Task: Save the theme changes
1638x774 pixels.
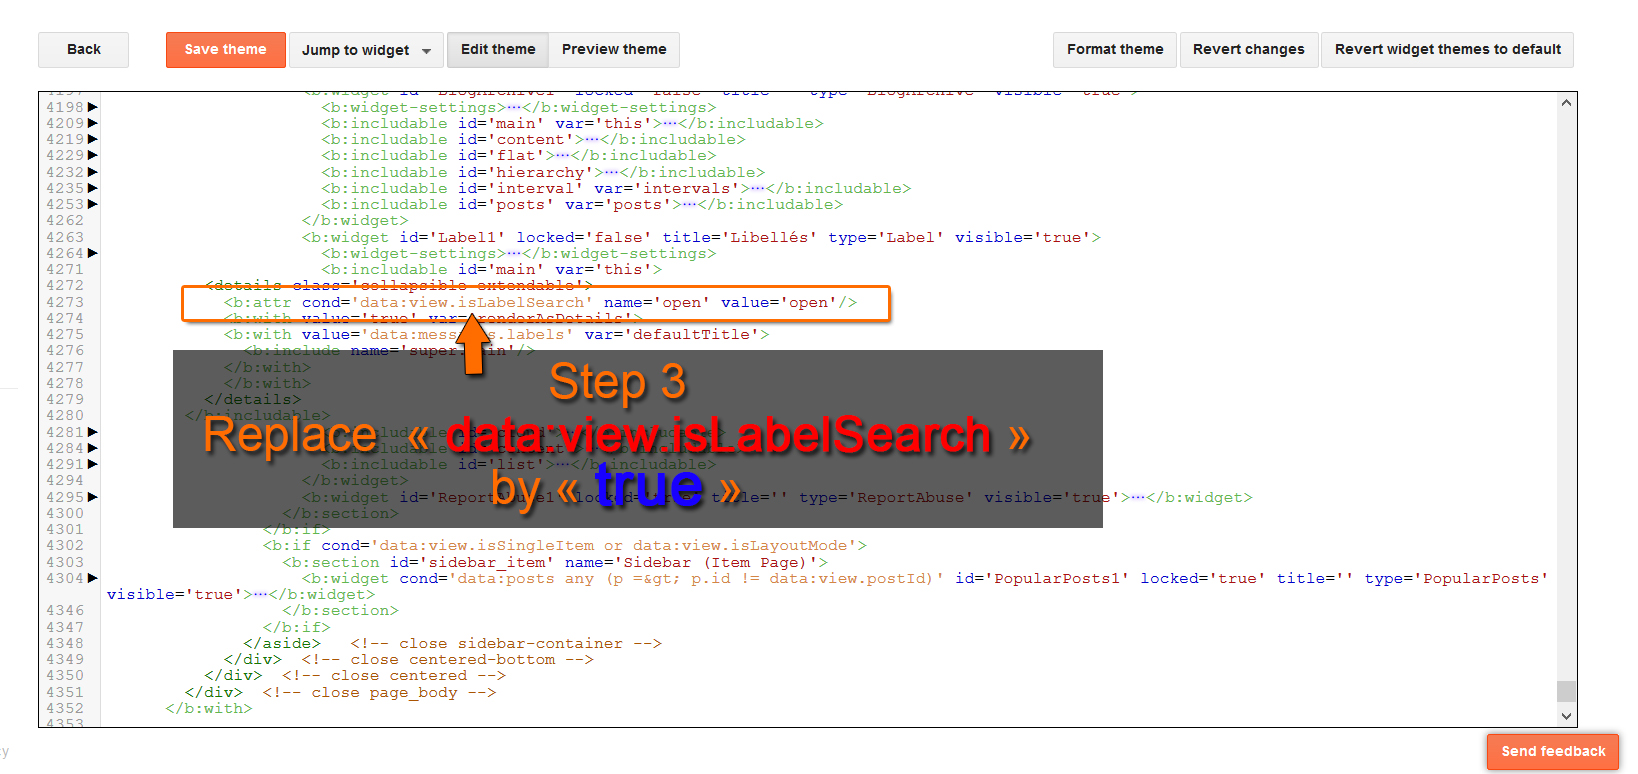Action: pos(226,49)
